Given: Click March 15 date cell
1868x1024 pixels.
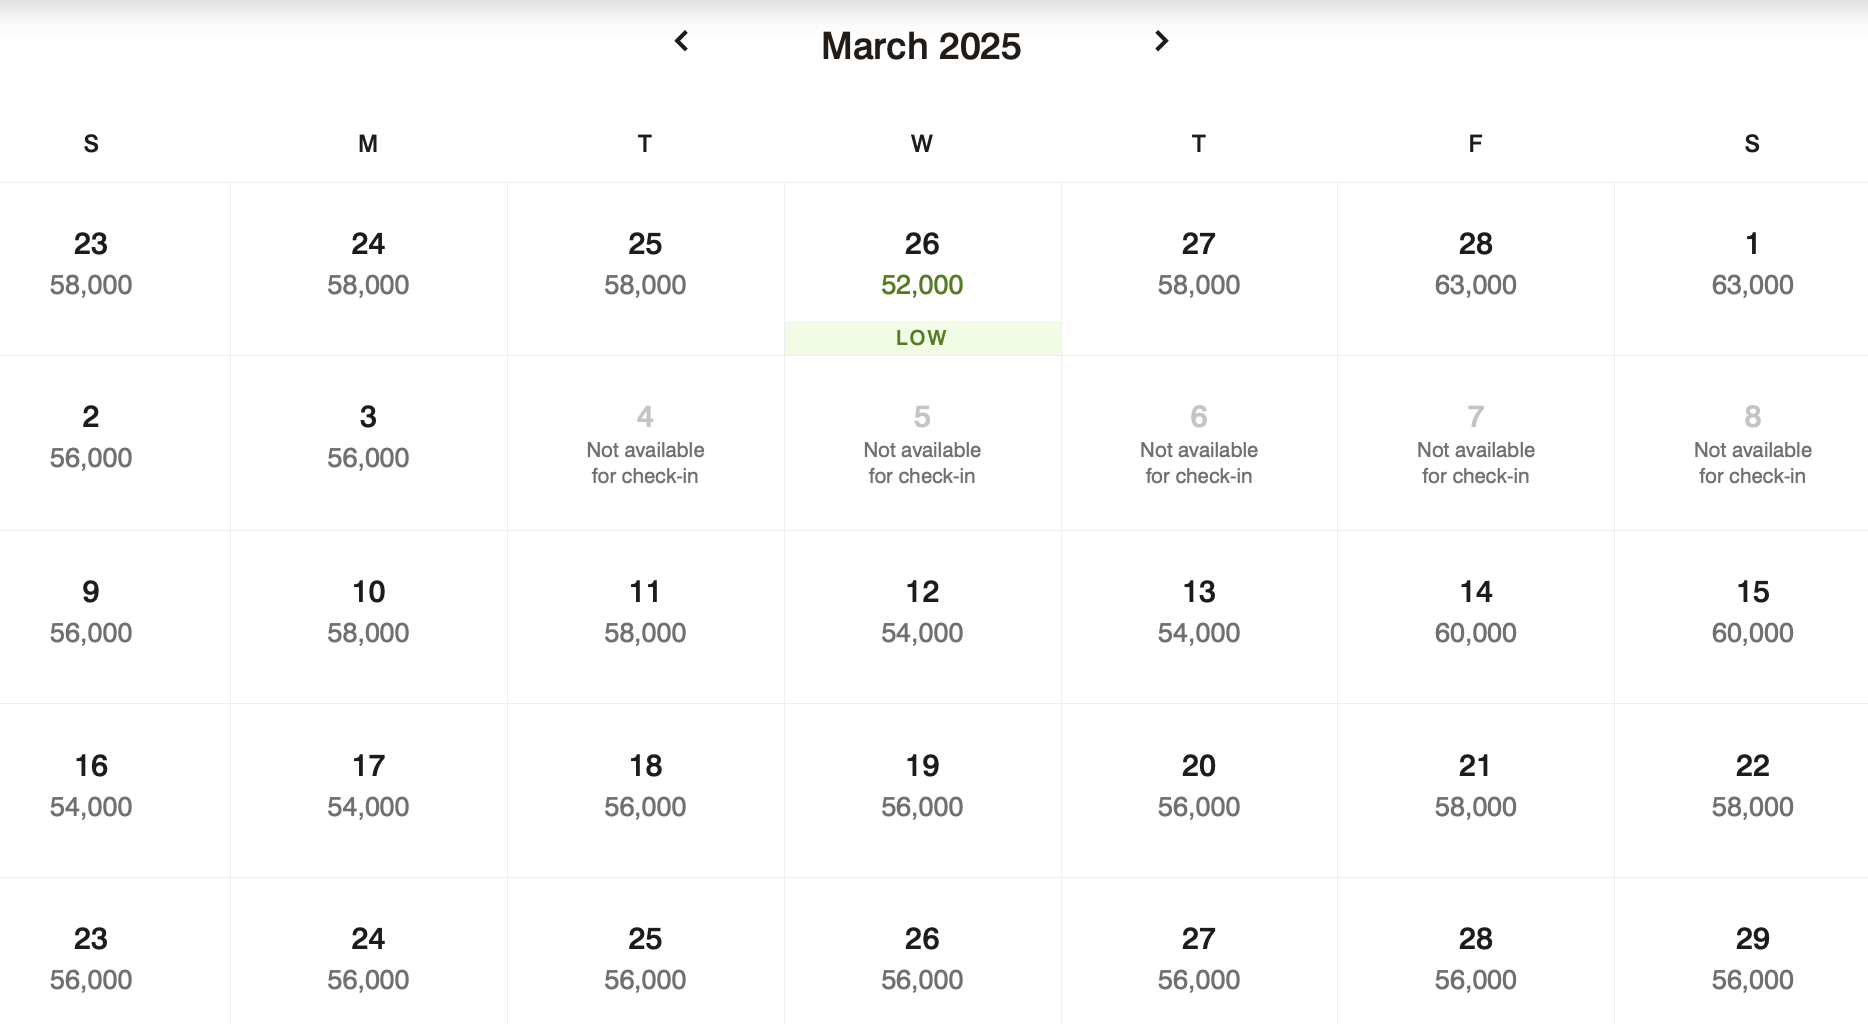Looking at the screenshot, I should click(x=1752, y=612).
